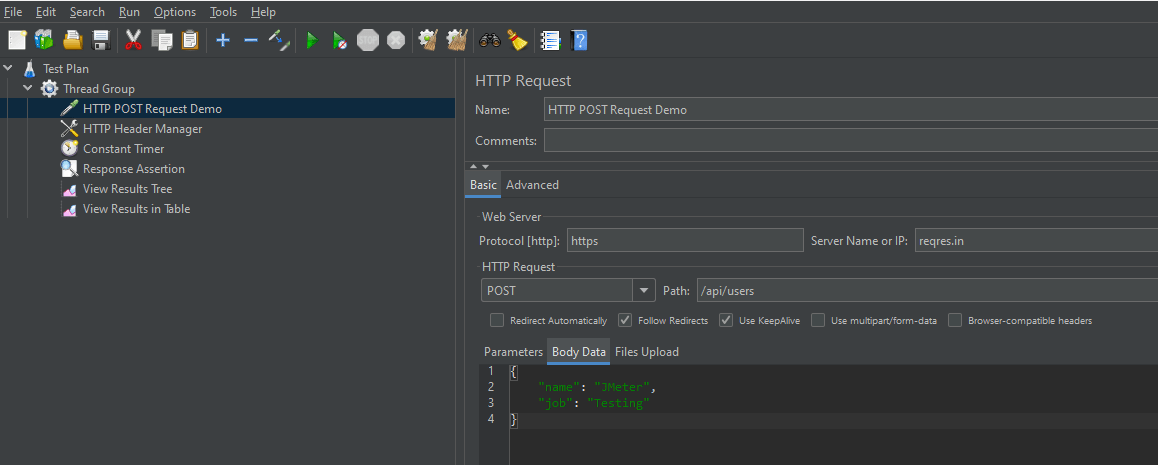Click the Cut scissors icon

[133, 40]
